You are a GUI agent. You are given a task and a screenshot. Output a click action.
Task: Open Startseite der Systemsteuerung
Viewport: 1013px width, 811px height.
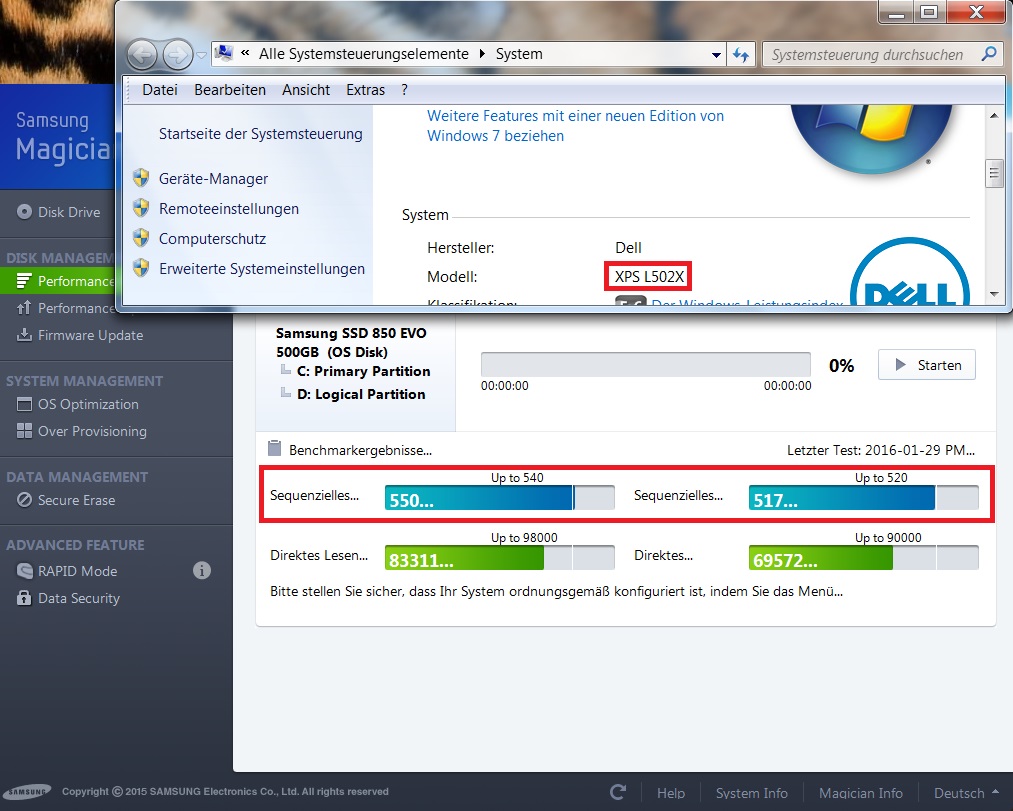[260, 134]
